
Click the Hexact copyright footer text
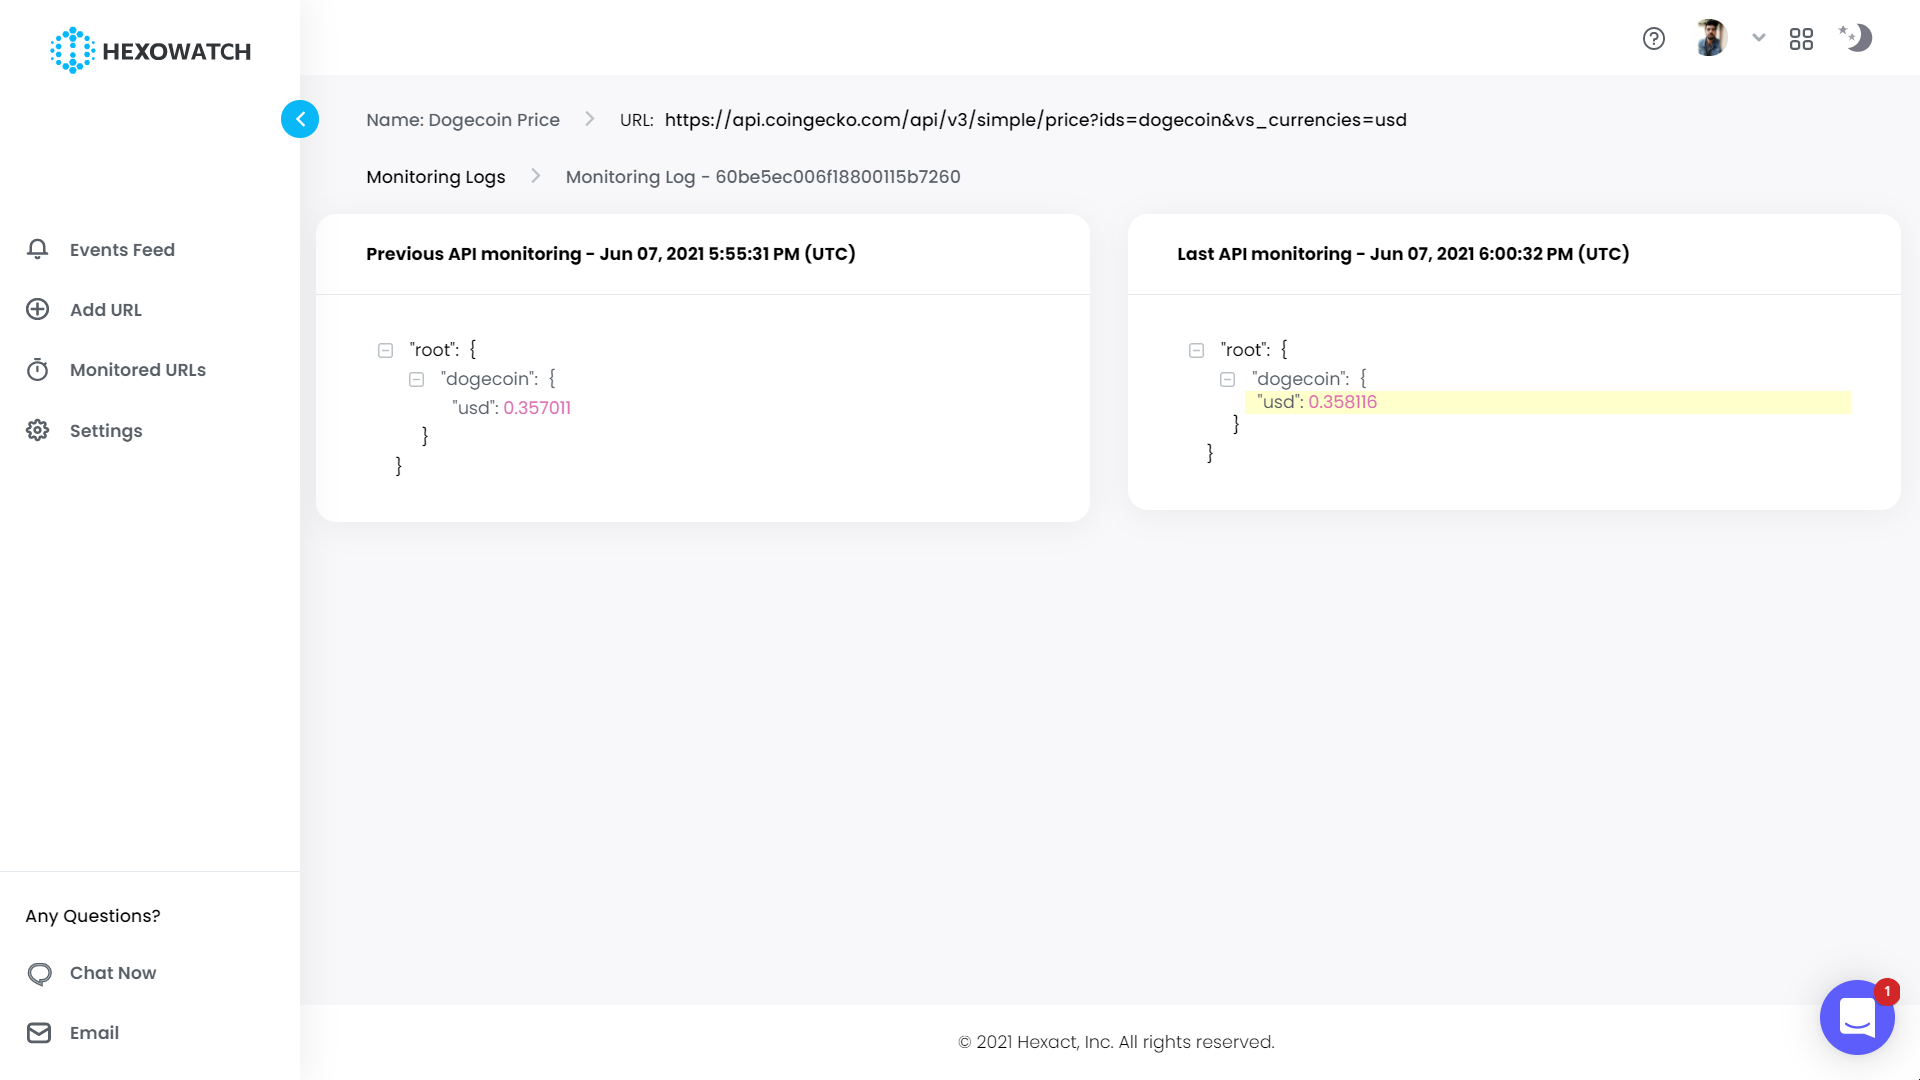[1116, 1042]
